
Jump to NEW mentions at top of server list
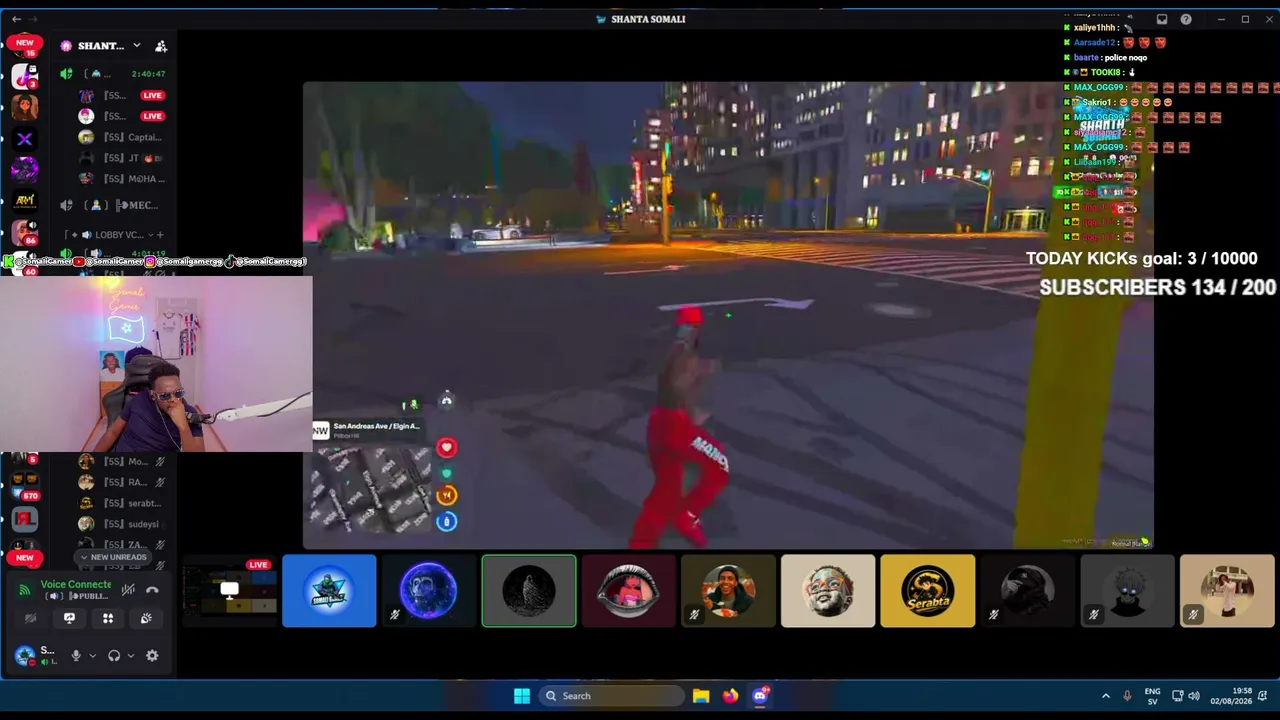[25, 43]
